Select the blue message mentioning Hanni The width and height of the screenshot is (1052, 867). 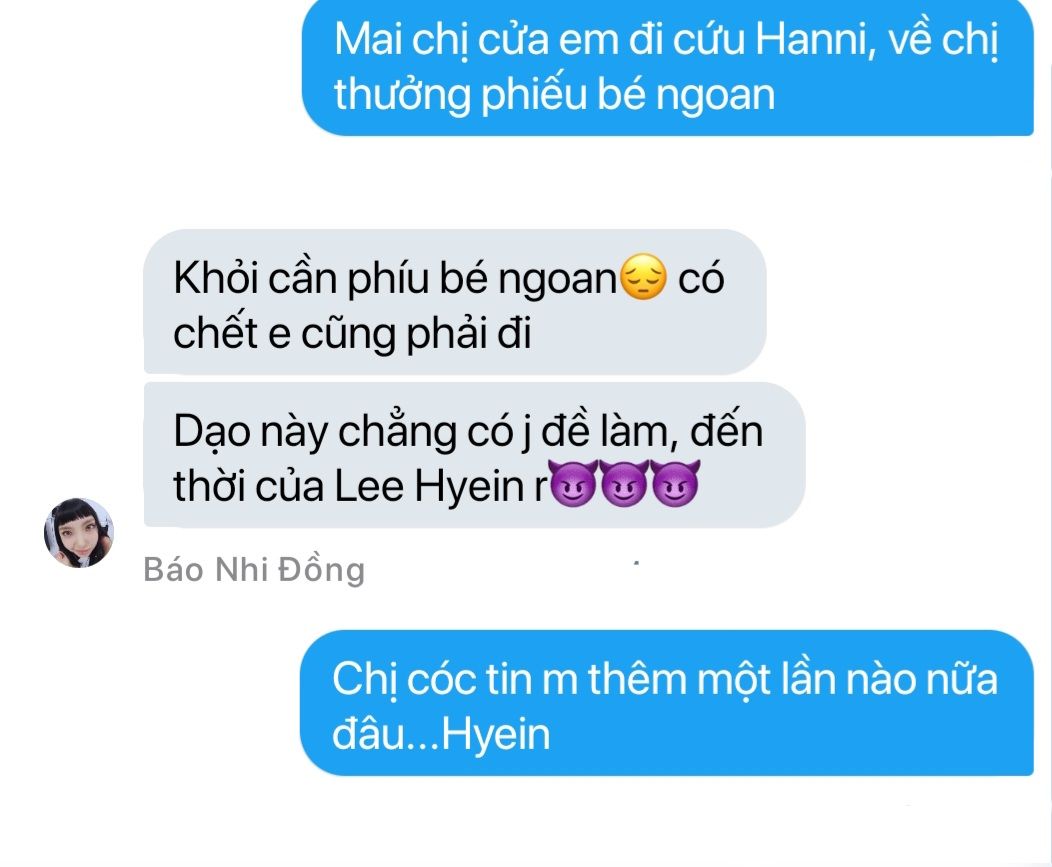(x=668, y=67)
